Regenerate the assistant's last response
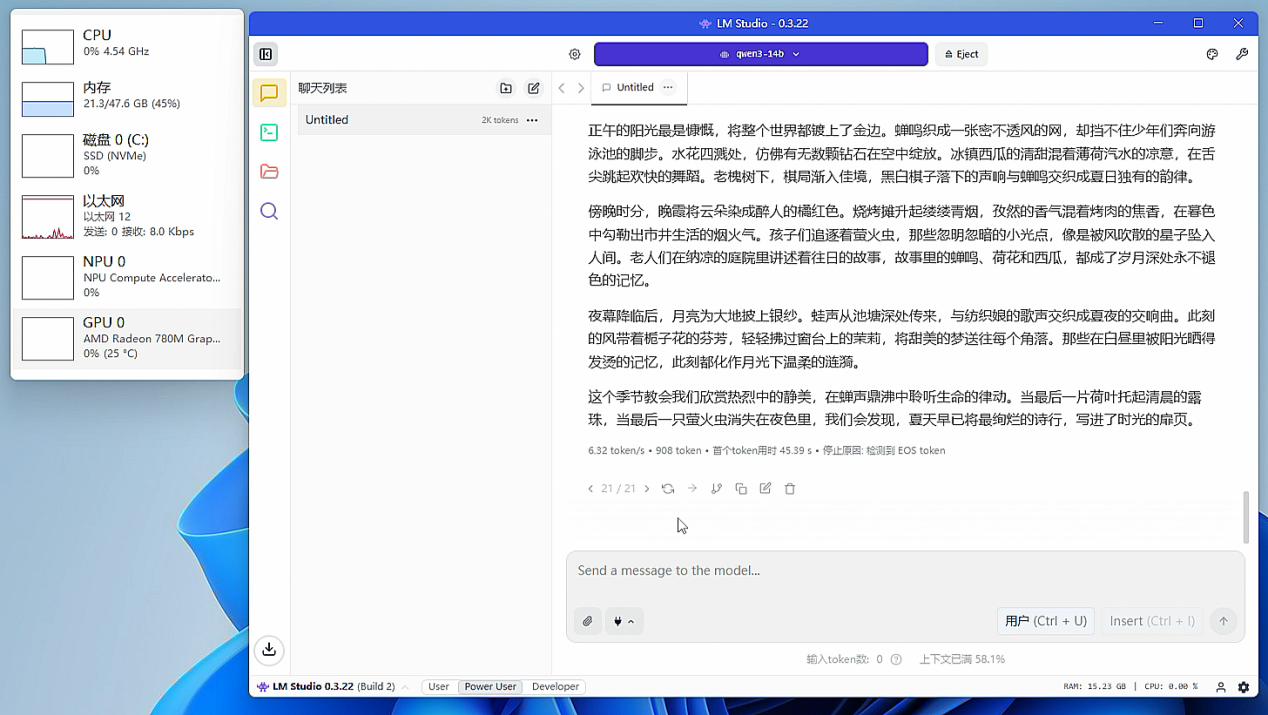Viewport: 1268px width, 715px height. [668, 488]
